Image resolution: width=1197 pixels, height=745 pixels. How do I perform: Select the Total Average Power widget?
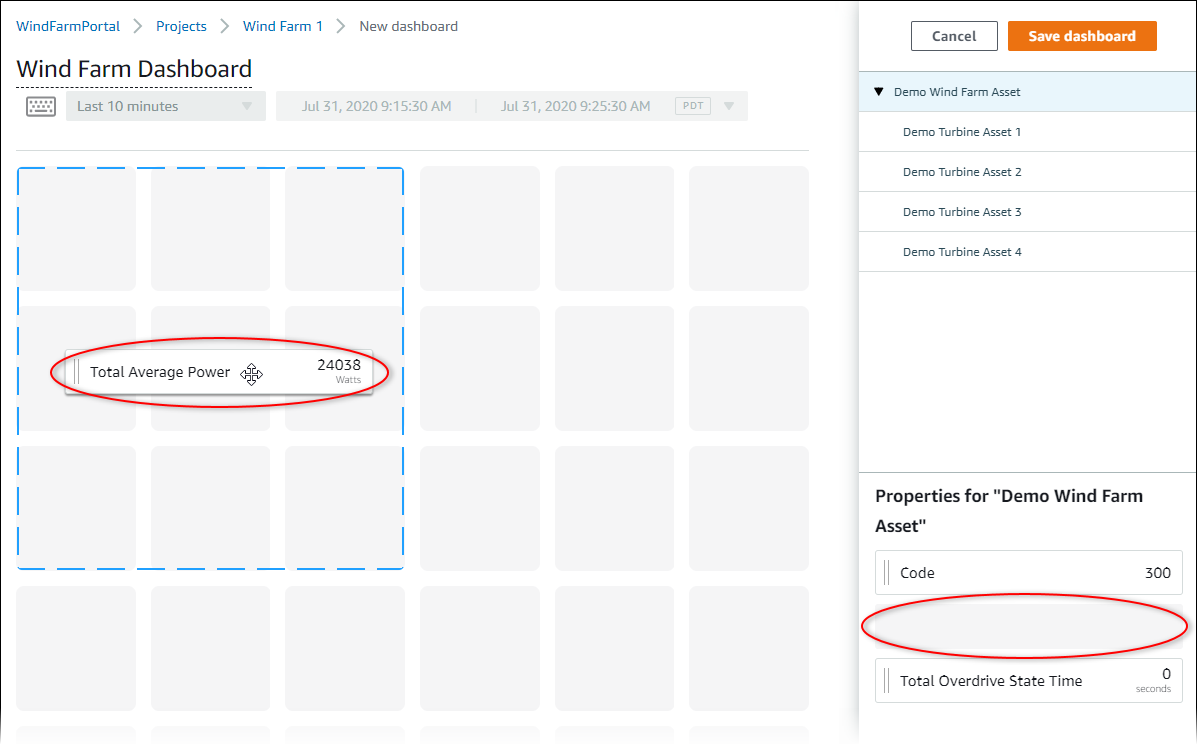pyautogui.click(x=220, y=370)
